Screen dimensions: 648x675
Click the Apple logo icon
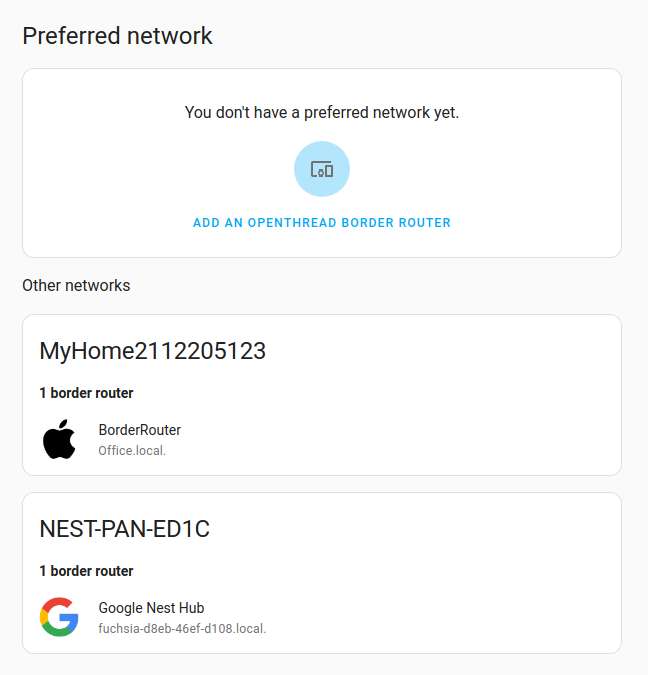coord(60,439)
